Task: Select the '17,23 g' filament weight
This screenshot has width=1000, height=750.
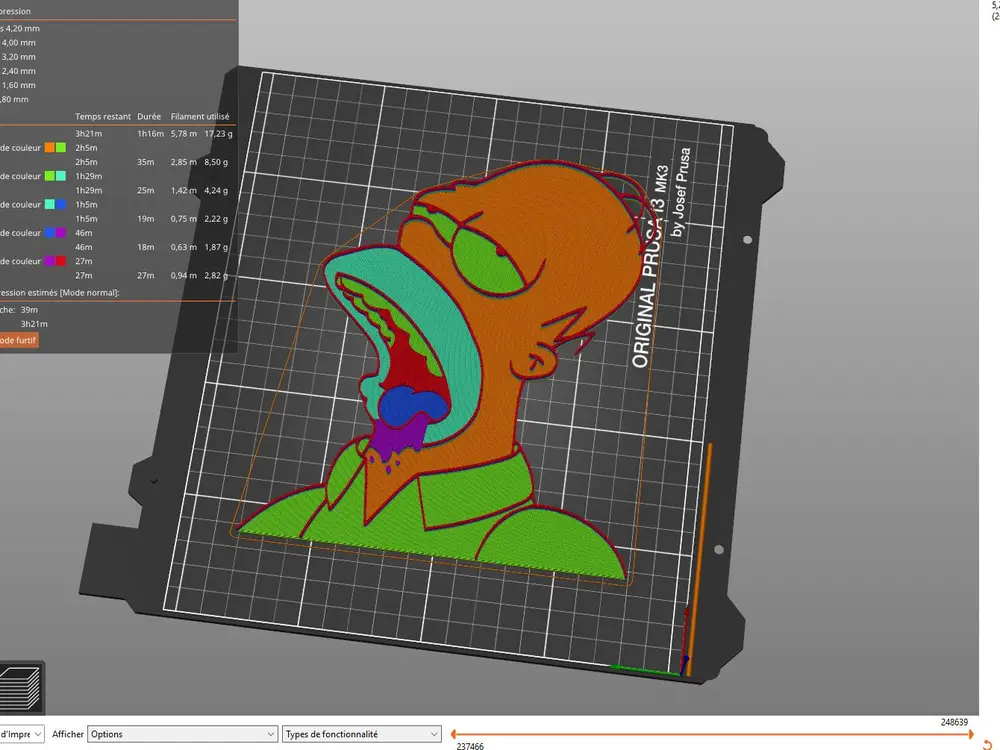Action: [218, 133]
